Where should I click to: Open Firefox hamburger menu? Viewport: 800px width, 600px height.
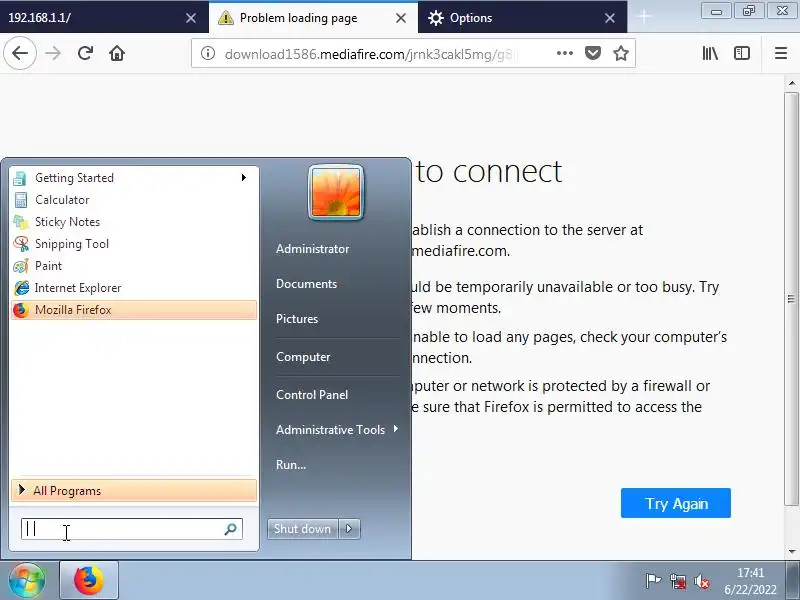pos(781,53)
